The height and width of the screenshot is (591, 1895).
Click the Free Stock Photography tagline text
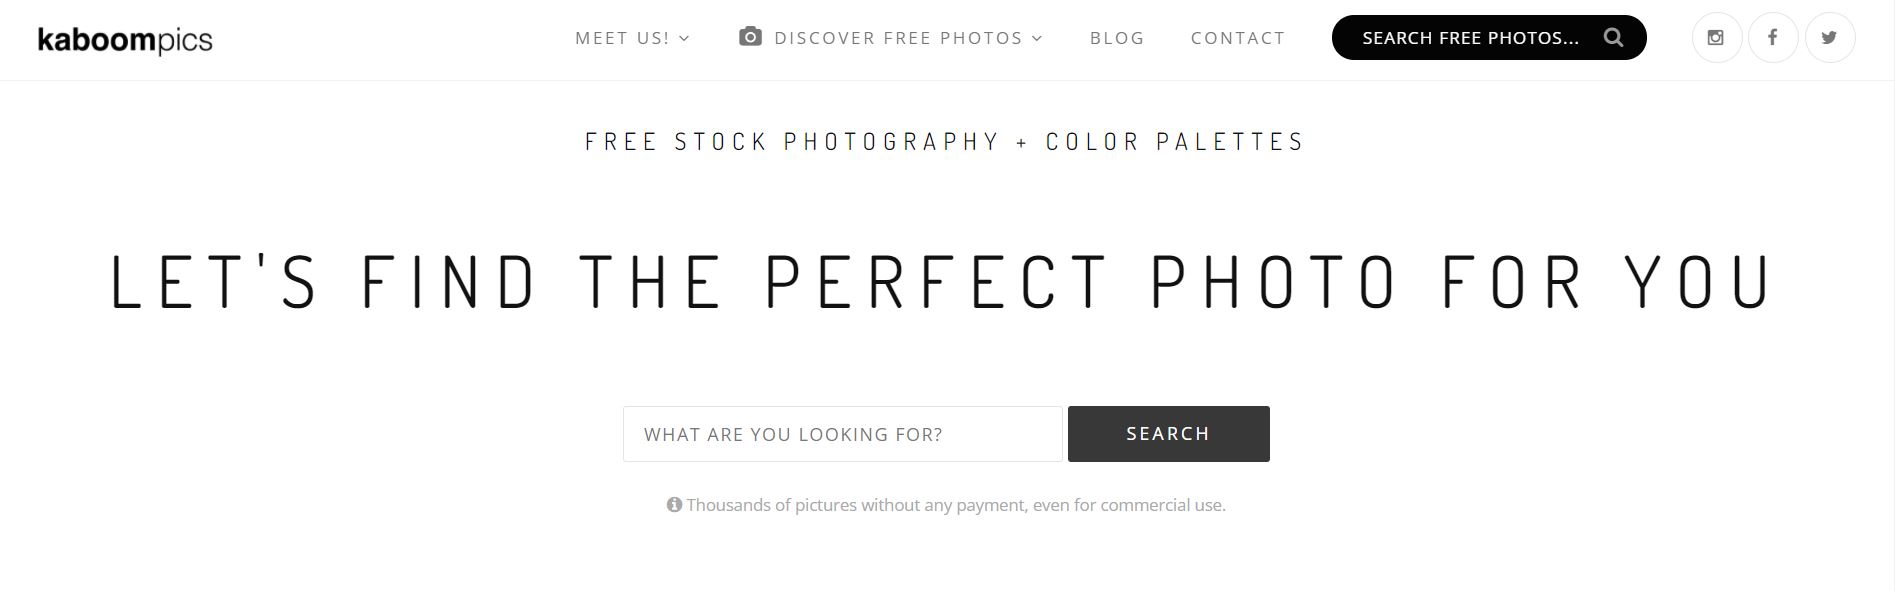pyautogui.click(x=791, y=142)
